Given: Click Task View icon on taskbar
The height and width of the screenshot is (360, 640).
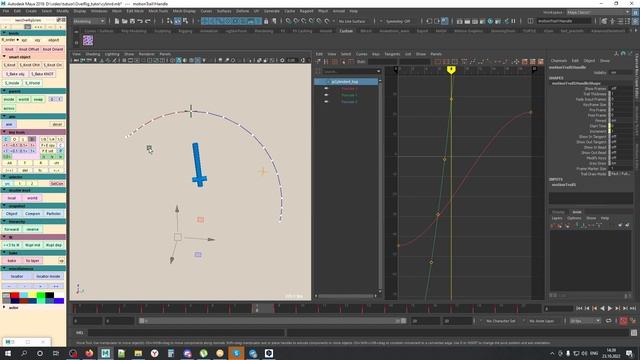Looking at the screenshot, I should click(56, 353).
